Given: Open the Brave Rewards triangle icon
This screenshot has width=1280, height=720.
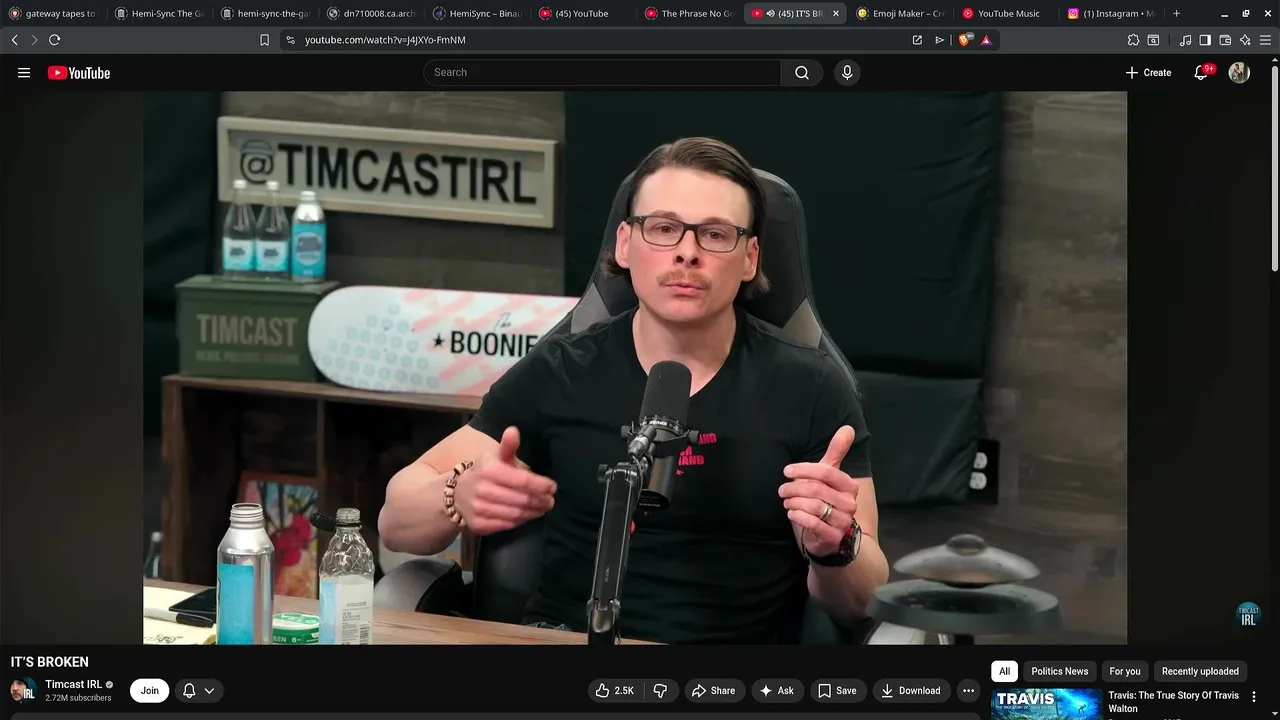Looking at the screenshot, I should coord(987,40).
